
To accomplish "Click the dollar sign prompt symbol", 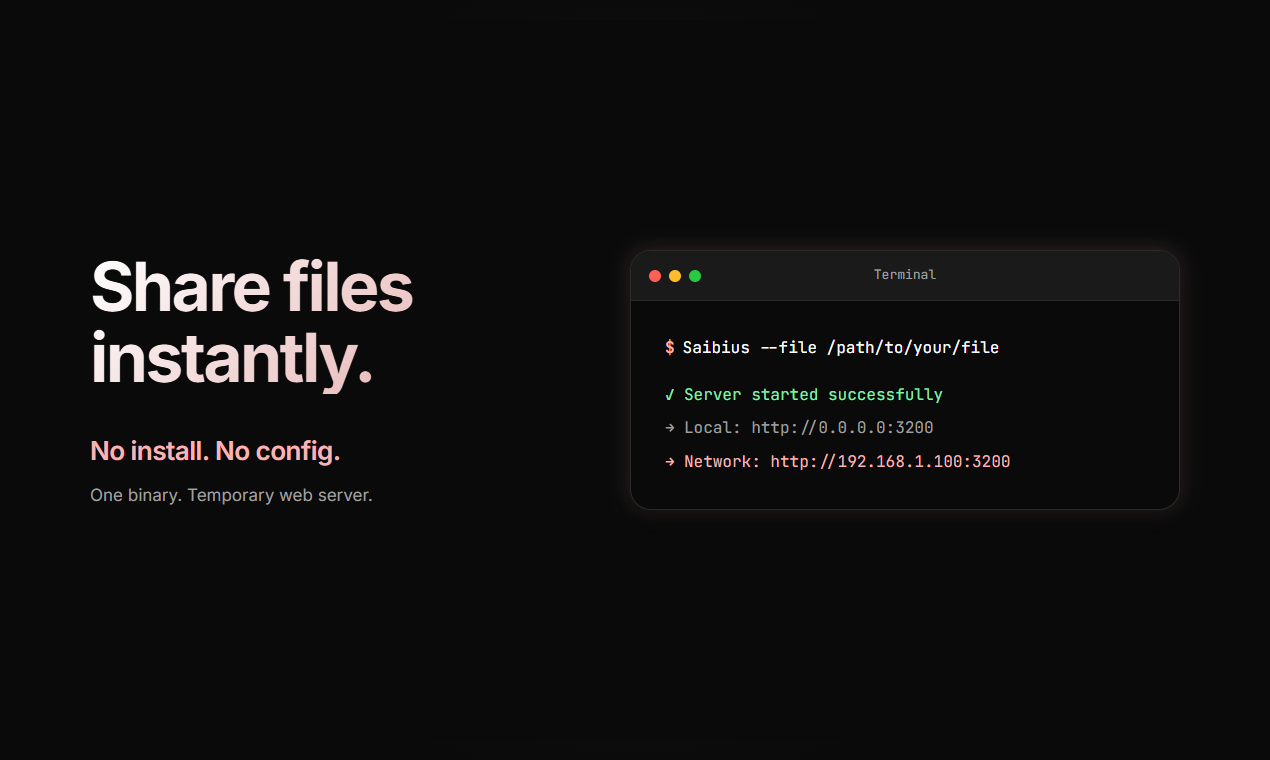I will (670, 348).
